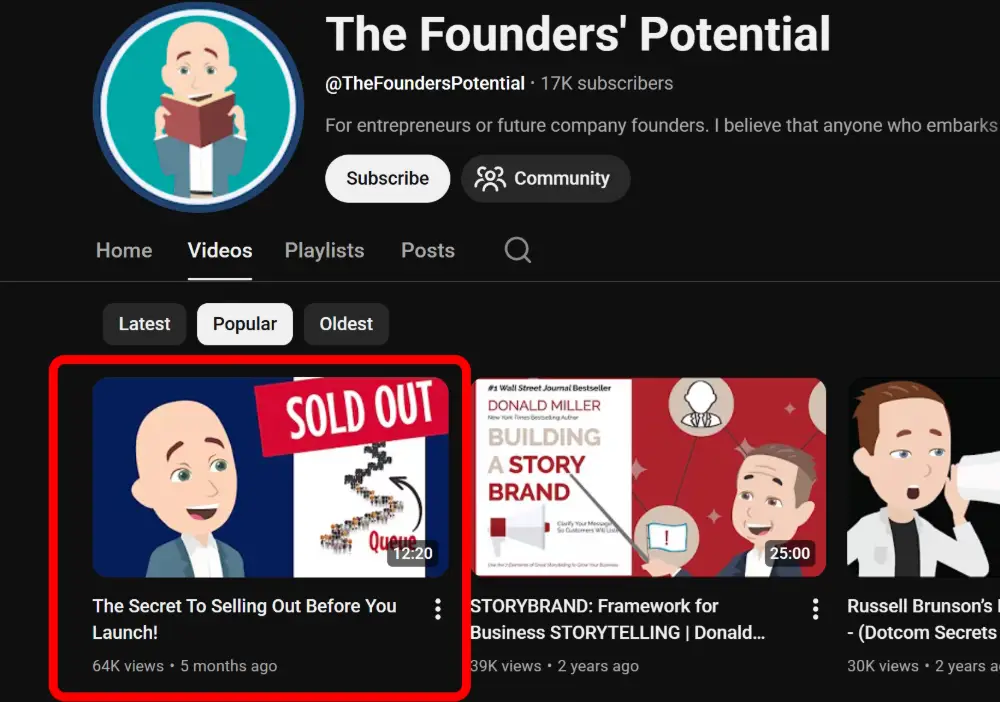
Task: Open the Playlists tab
Action: tap(325, 251)
